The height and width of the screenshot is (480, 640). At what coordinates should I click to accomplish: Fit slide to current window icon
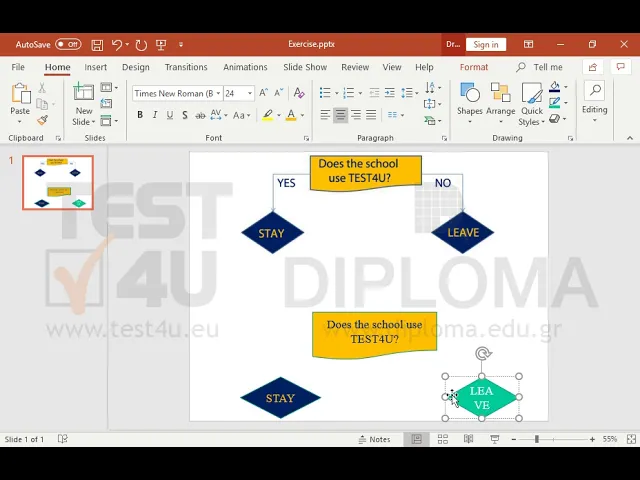click(x=631, y=439)
